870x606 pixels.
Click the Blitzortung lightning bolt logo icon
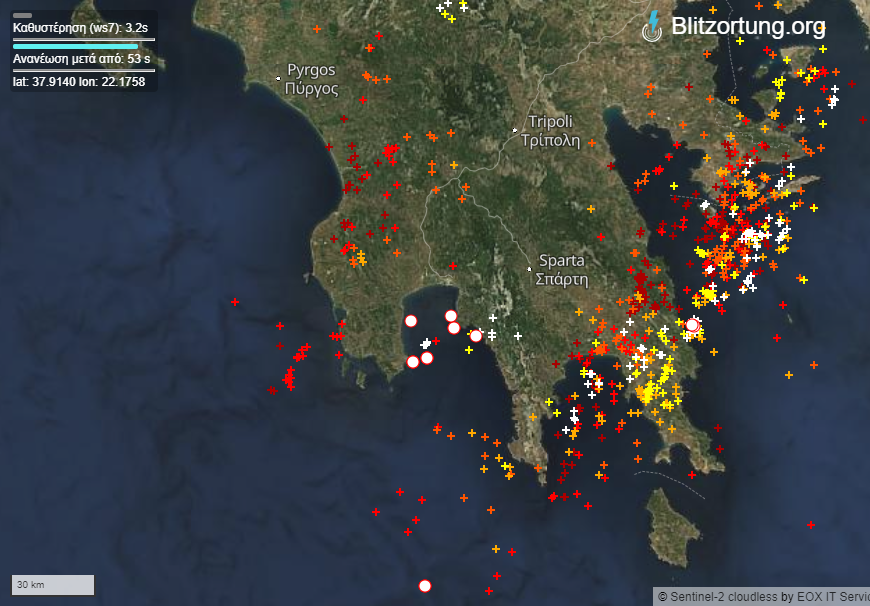652,26
